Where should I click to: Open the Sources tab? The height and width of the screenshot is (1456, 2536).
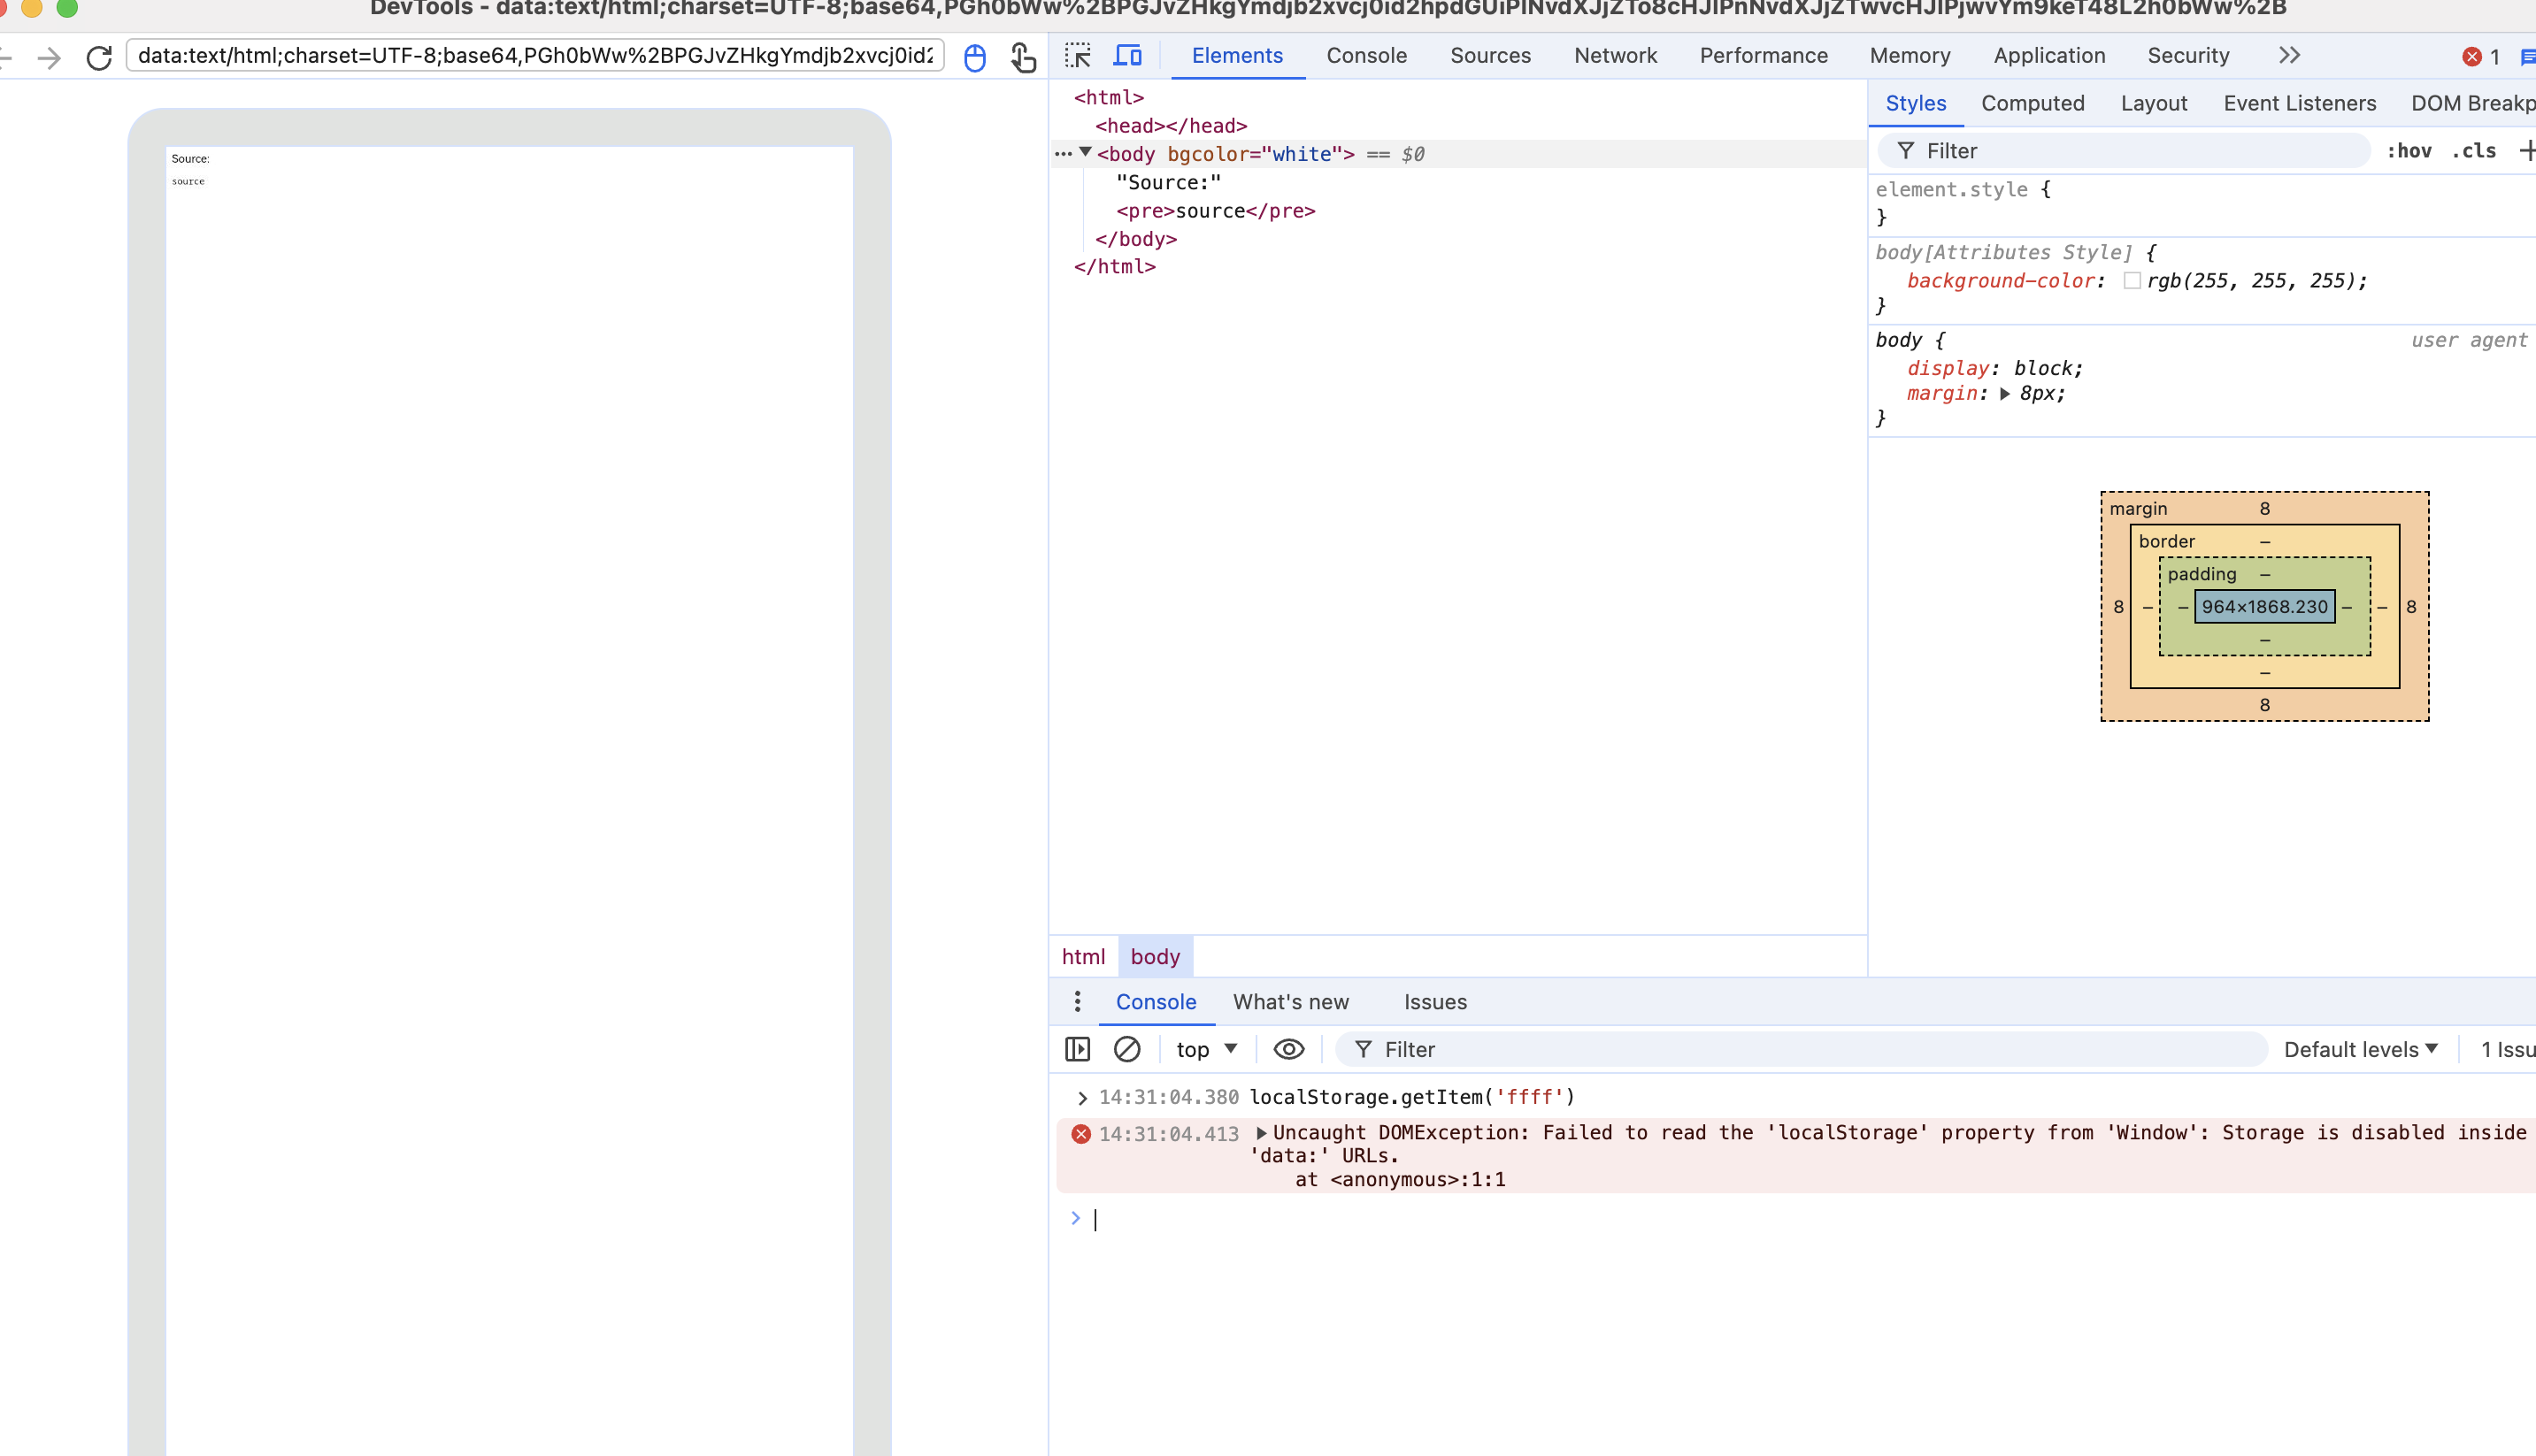[x=1490, y=56]
